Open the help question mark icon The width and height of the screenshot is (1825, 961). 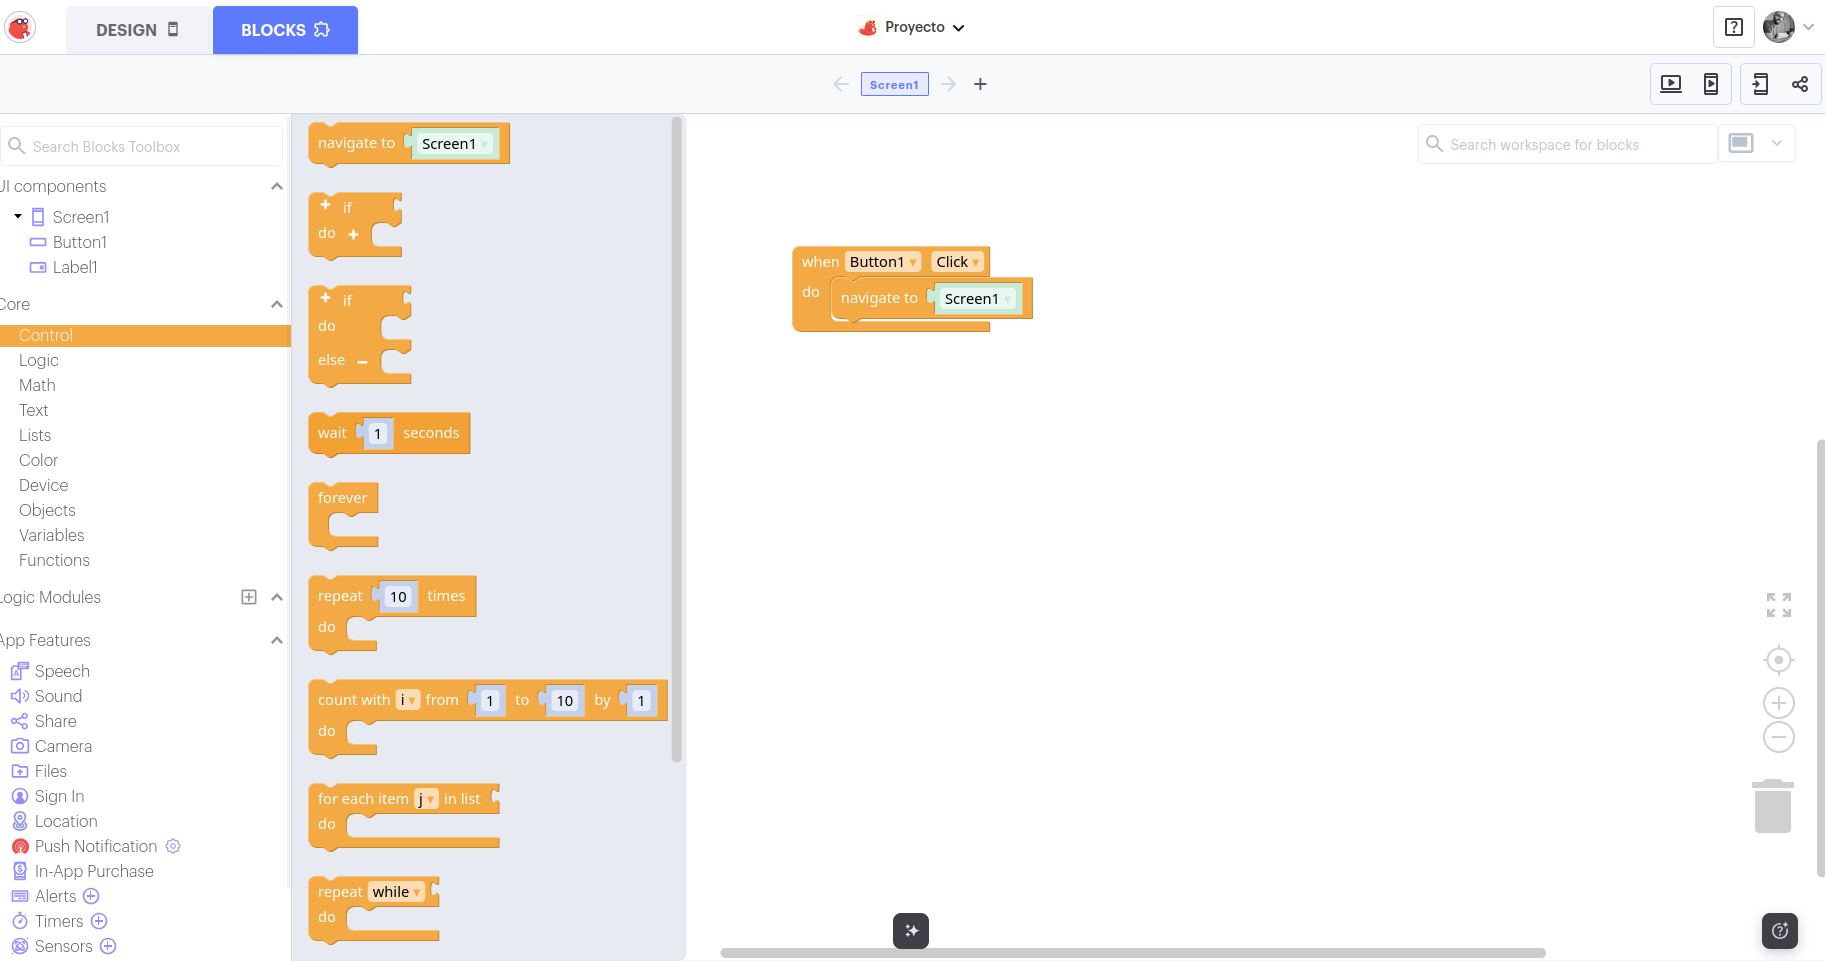(1734, 28)
